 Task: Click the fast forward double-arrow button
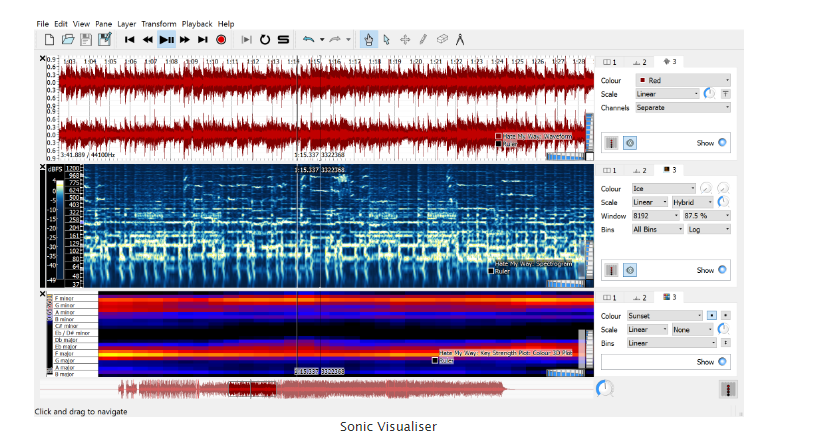tap(185, 39)
